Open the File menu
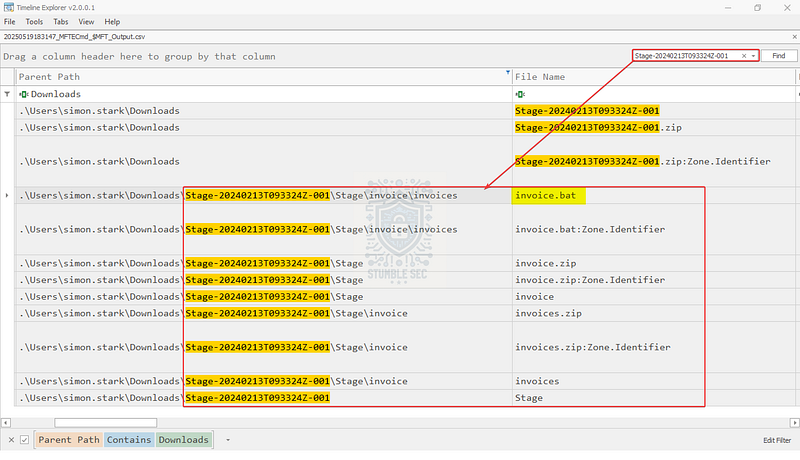This screenshot has width=800, height=460. [x=10, y=22]
